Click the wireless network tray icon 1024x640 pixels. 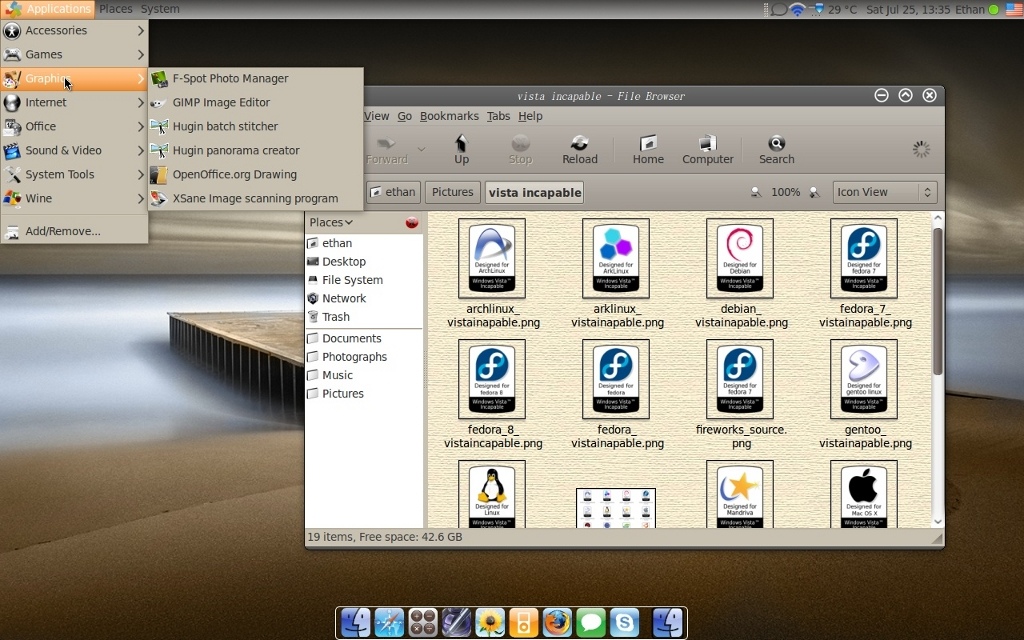(797, 10)
